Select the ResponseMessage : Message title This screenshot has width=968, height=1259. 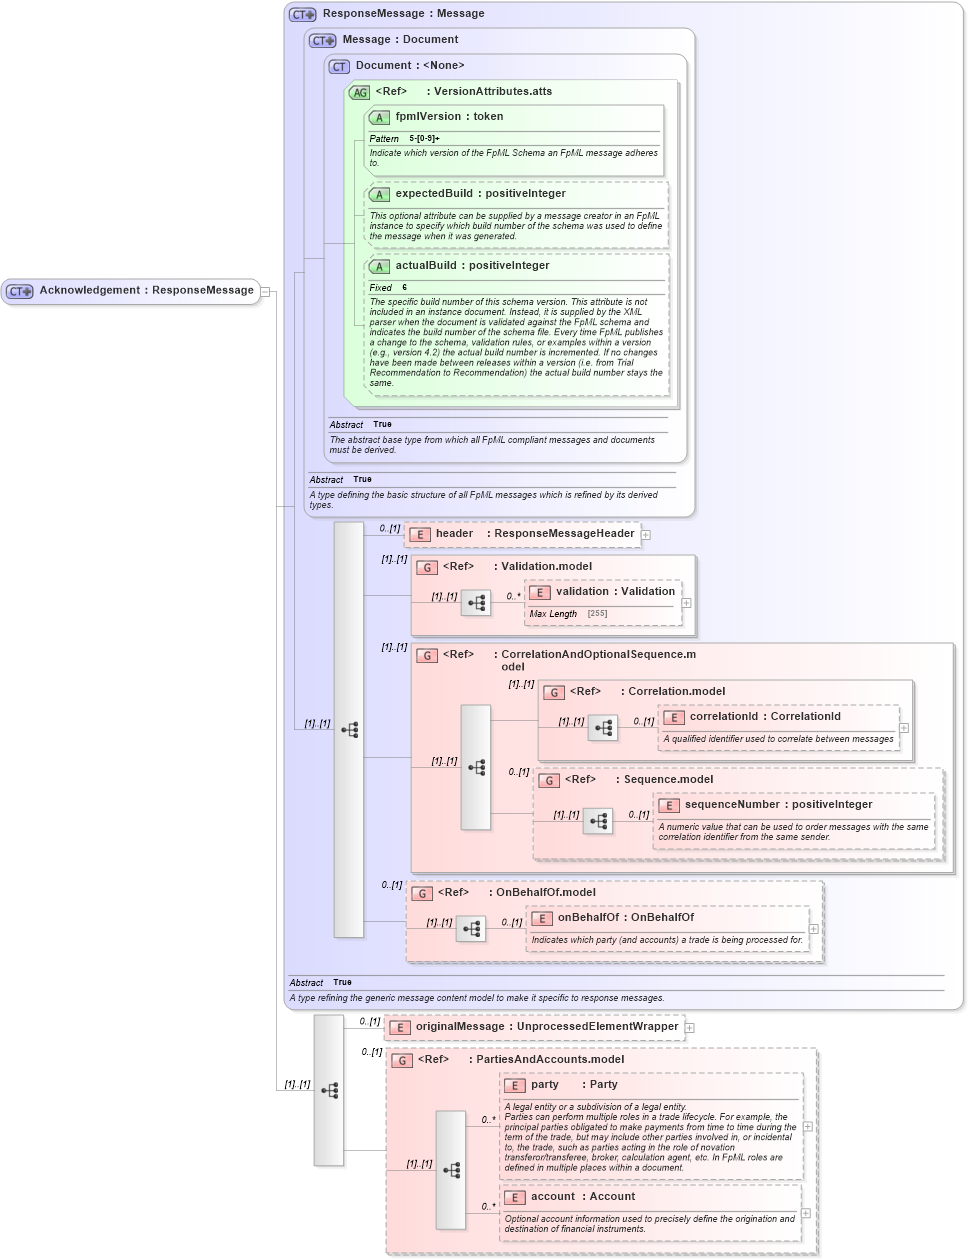(x=404, y=13)
